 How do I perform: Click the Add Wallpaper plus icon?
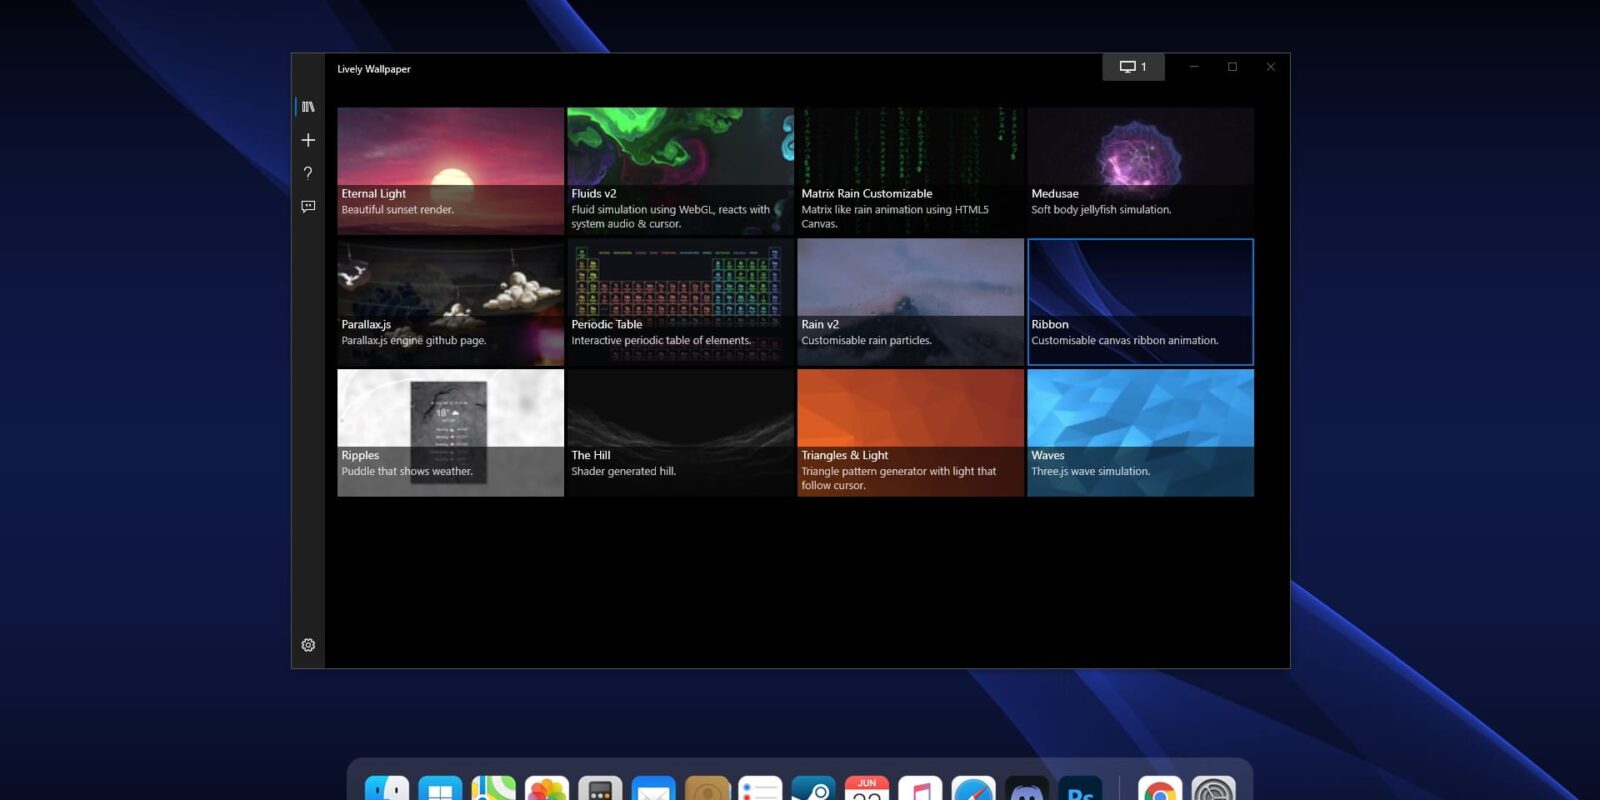[x=308, y=140]
